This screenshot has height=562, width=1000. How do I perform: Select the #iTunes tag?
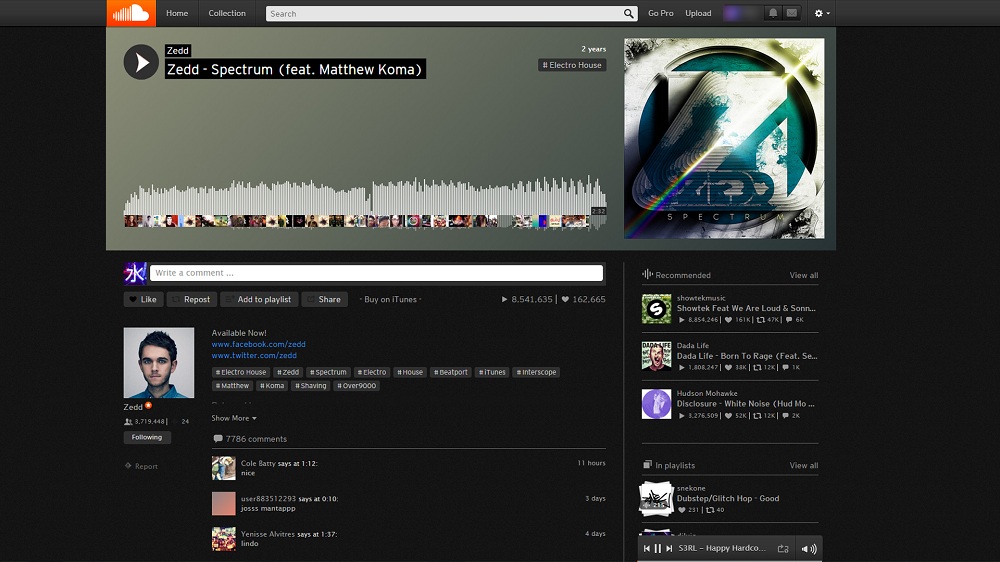point(492,372)
